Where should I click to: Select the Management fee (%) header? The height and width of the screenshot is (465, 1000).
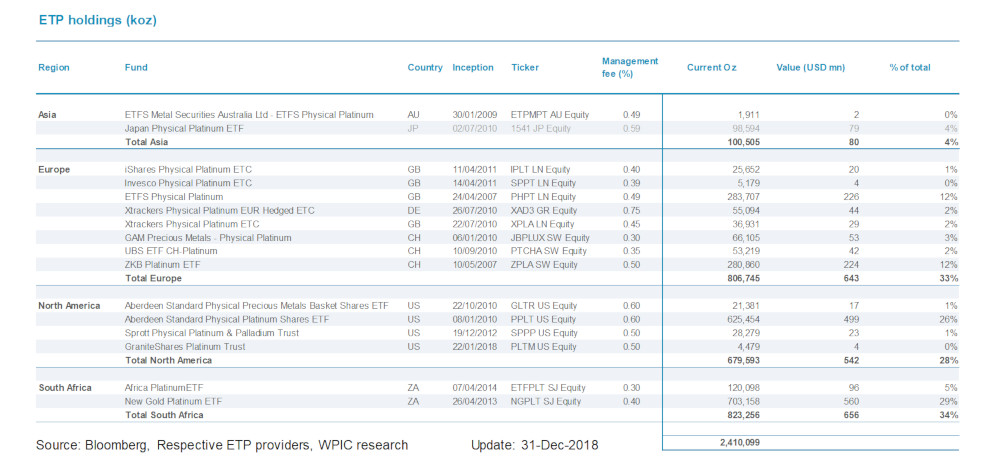(x=629, y=67)
